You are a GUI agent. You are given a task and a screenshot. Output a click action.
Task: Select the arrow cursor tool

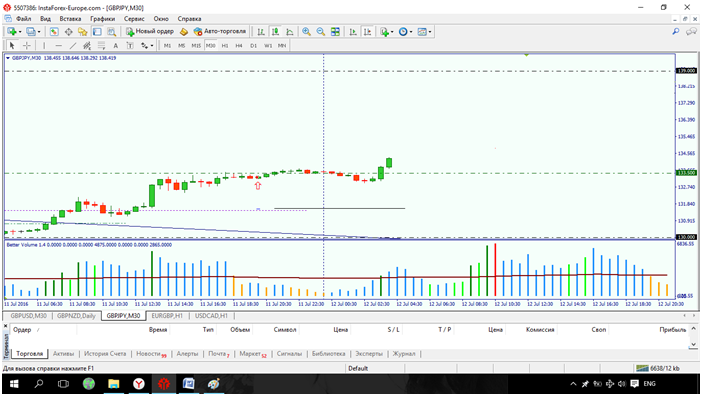coord(12,46)
